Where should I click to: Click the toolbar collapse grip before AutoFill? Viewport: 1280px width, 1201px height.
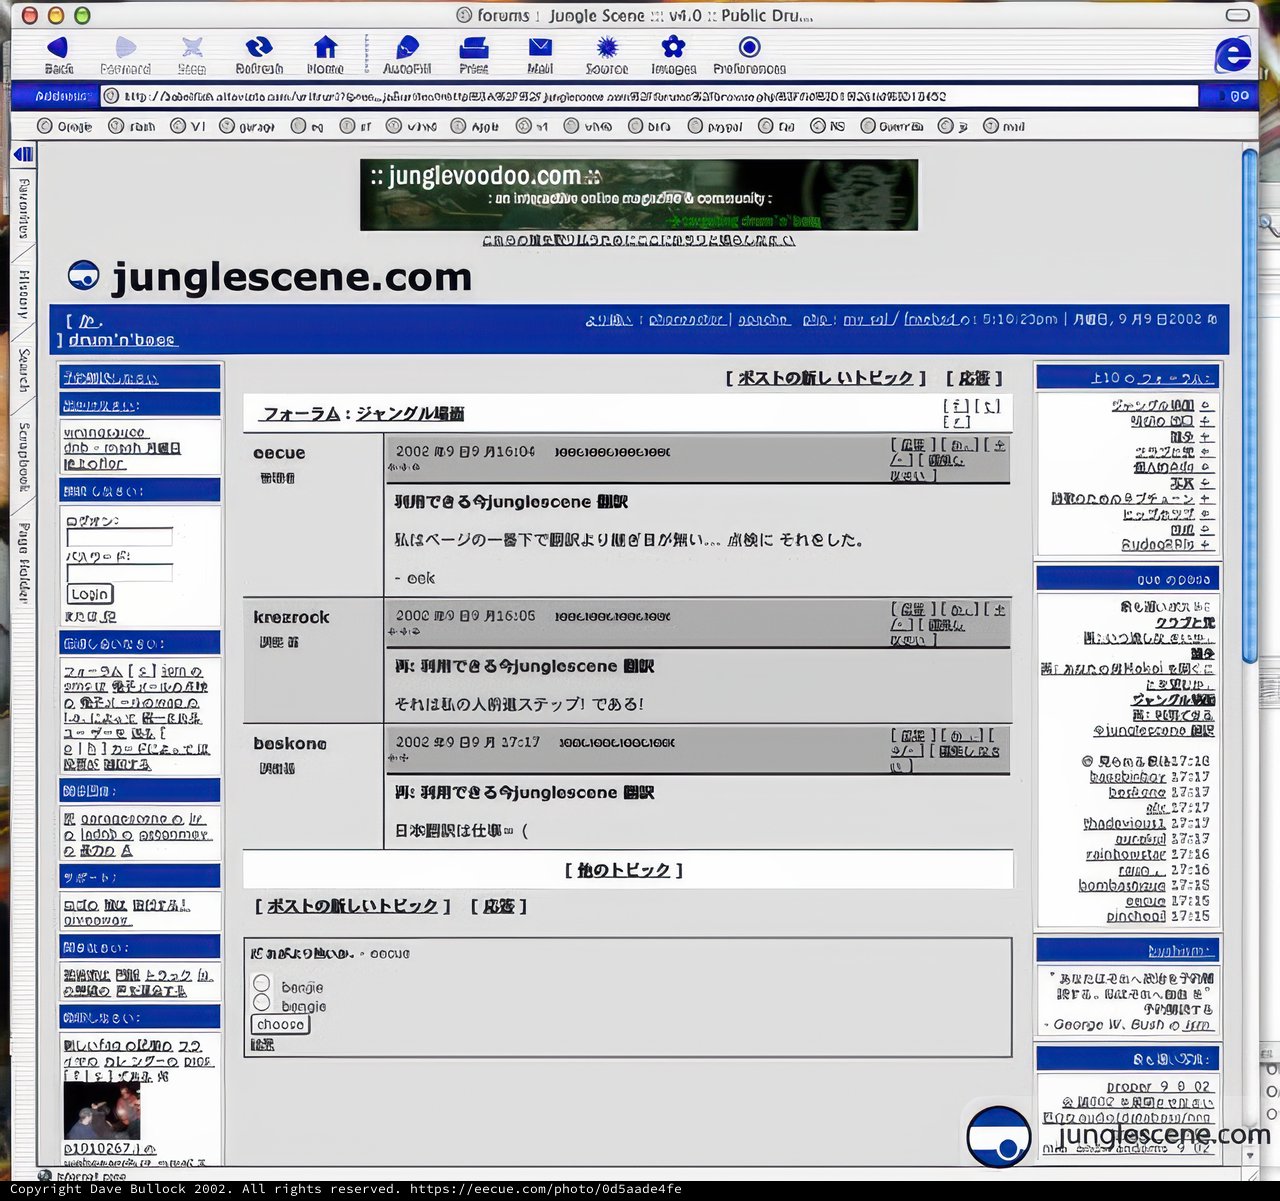click(x=366, y=53)
